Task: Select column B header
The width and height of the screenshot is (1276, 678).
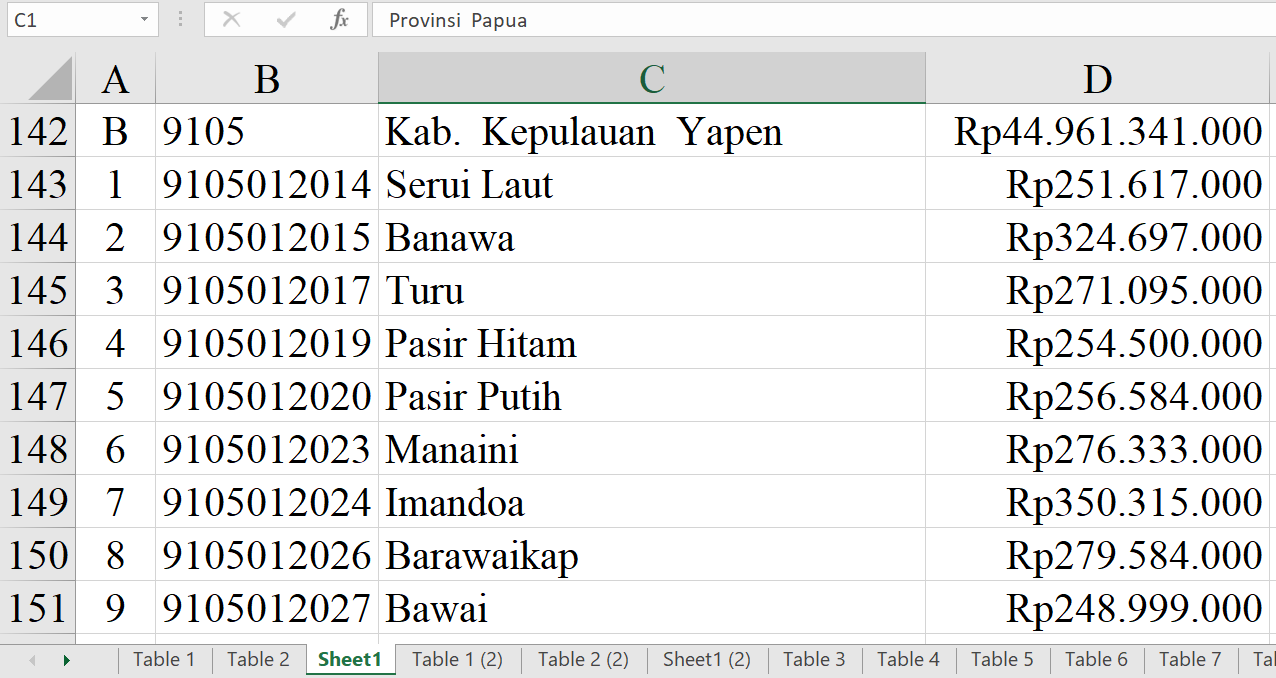Action: (266, 80)
